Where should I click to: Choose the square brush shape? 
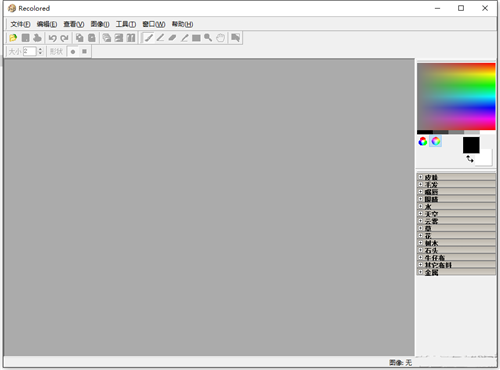pos(84,52)
